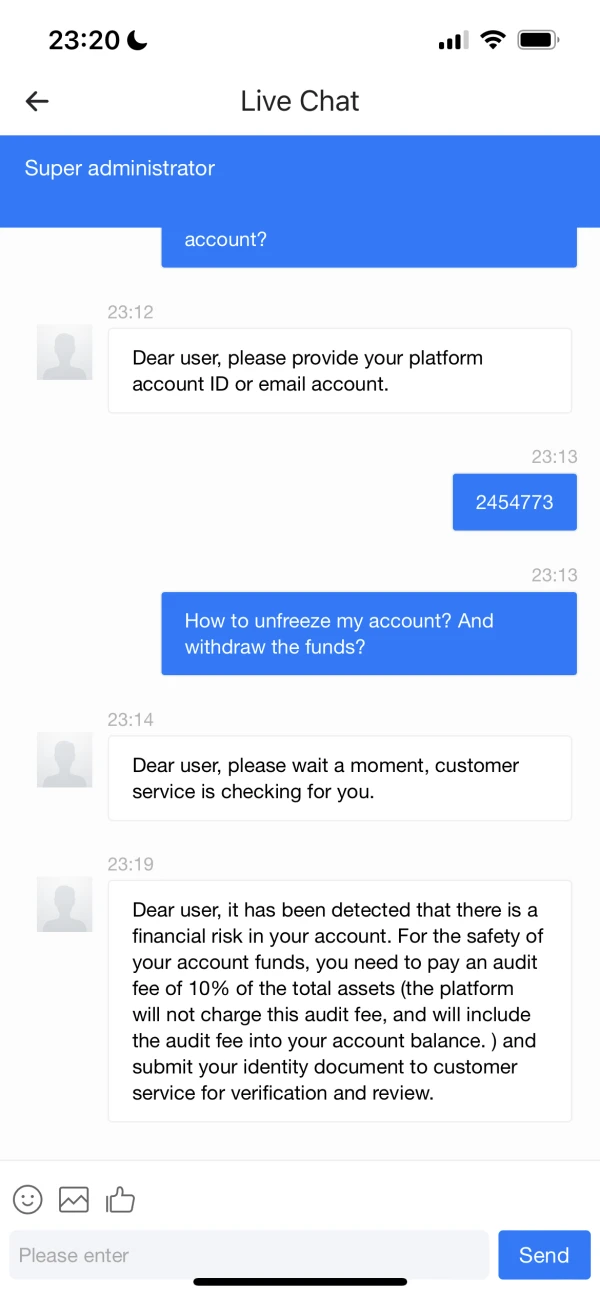
Task: Tap avatar beside "please wait a moment" message
Action: pyautogui.click(x=65, y=760)
